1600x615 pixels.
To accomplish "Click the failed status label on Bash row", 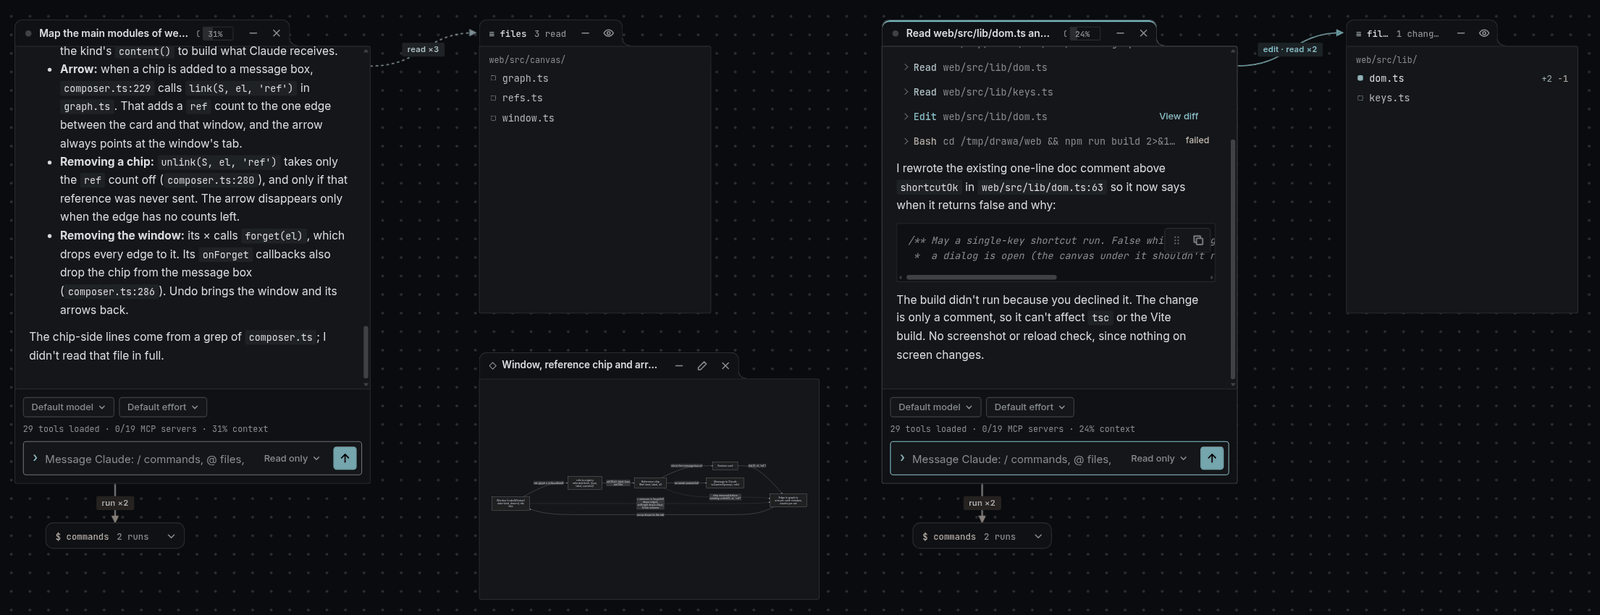I will (1197, 141).
